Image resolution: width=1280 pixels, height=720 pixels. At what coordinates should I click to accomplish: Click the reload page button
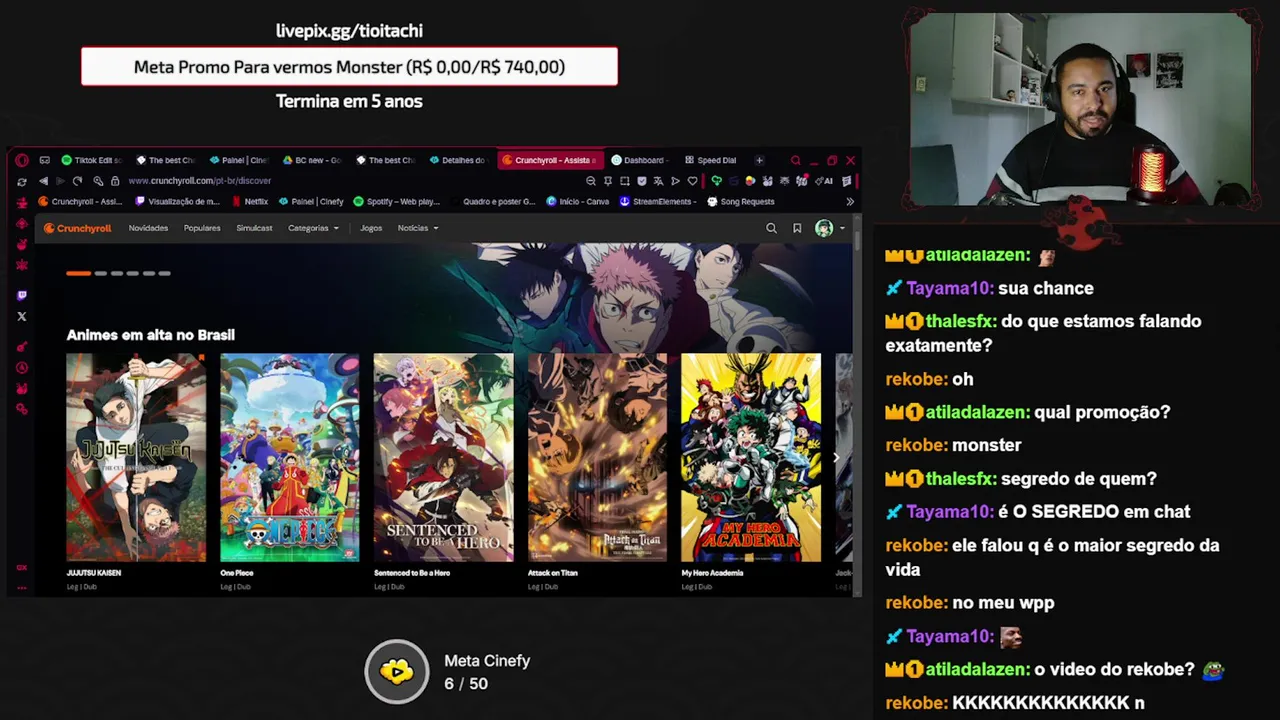pyautogui.click(x=77, y=181)
